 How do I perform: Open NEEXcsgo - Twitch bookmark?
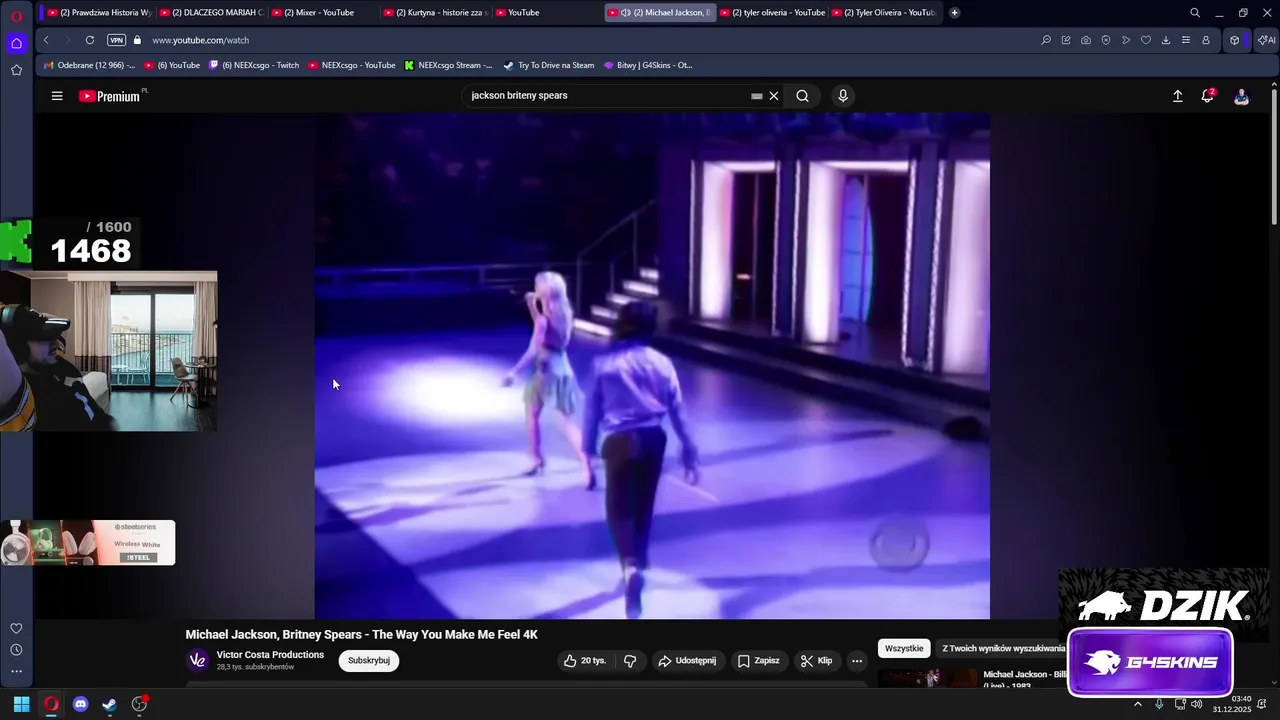tap(254, 65)
